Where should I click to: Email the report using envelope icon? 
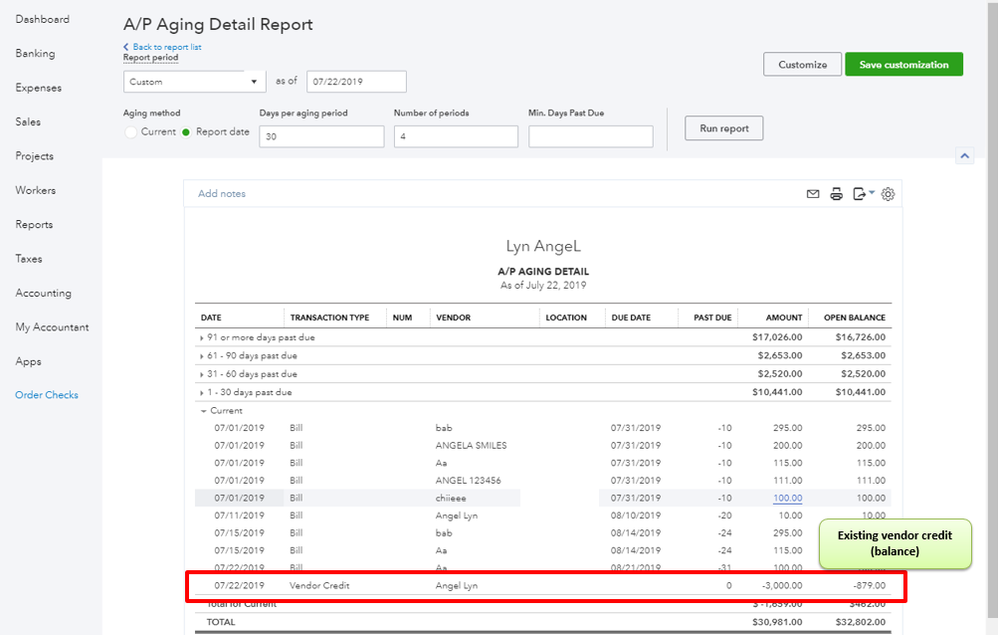pyautogui.click(x=813, y=194)
